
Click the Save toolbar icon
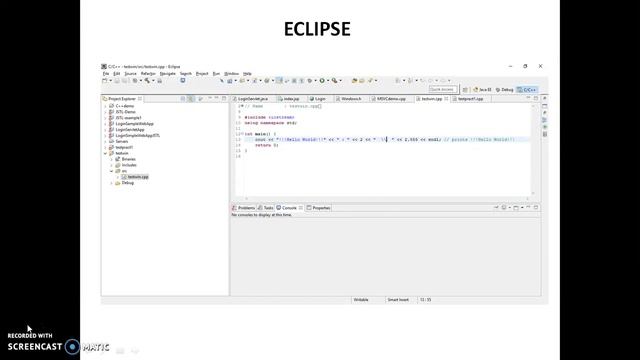point(117,81)
